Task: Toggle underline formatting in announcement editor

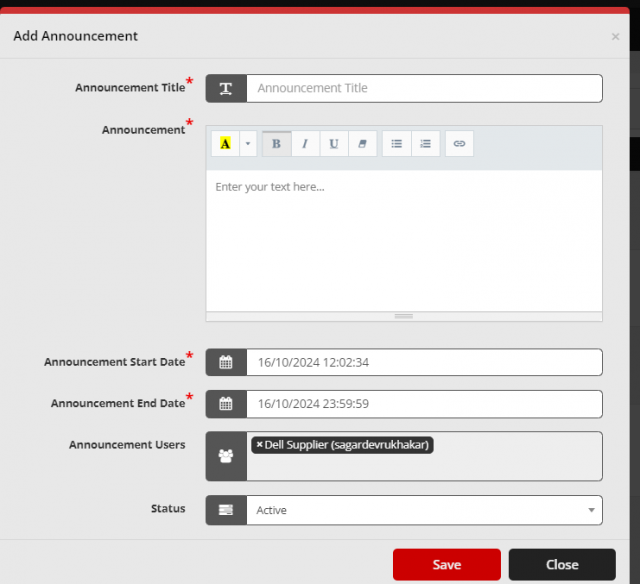Action: [334, 144]
